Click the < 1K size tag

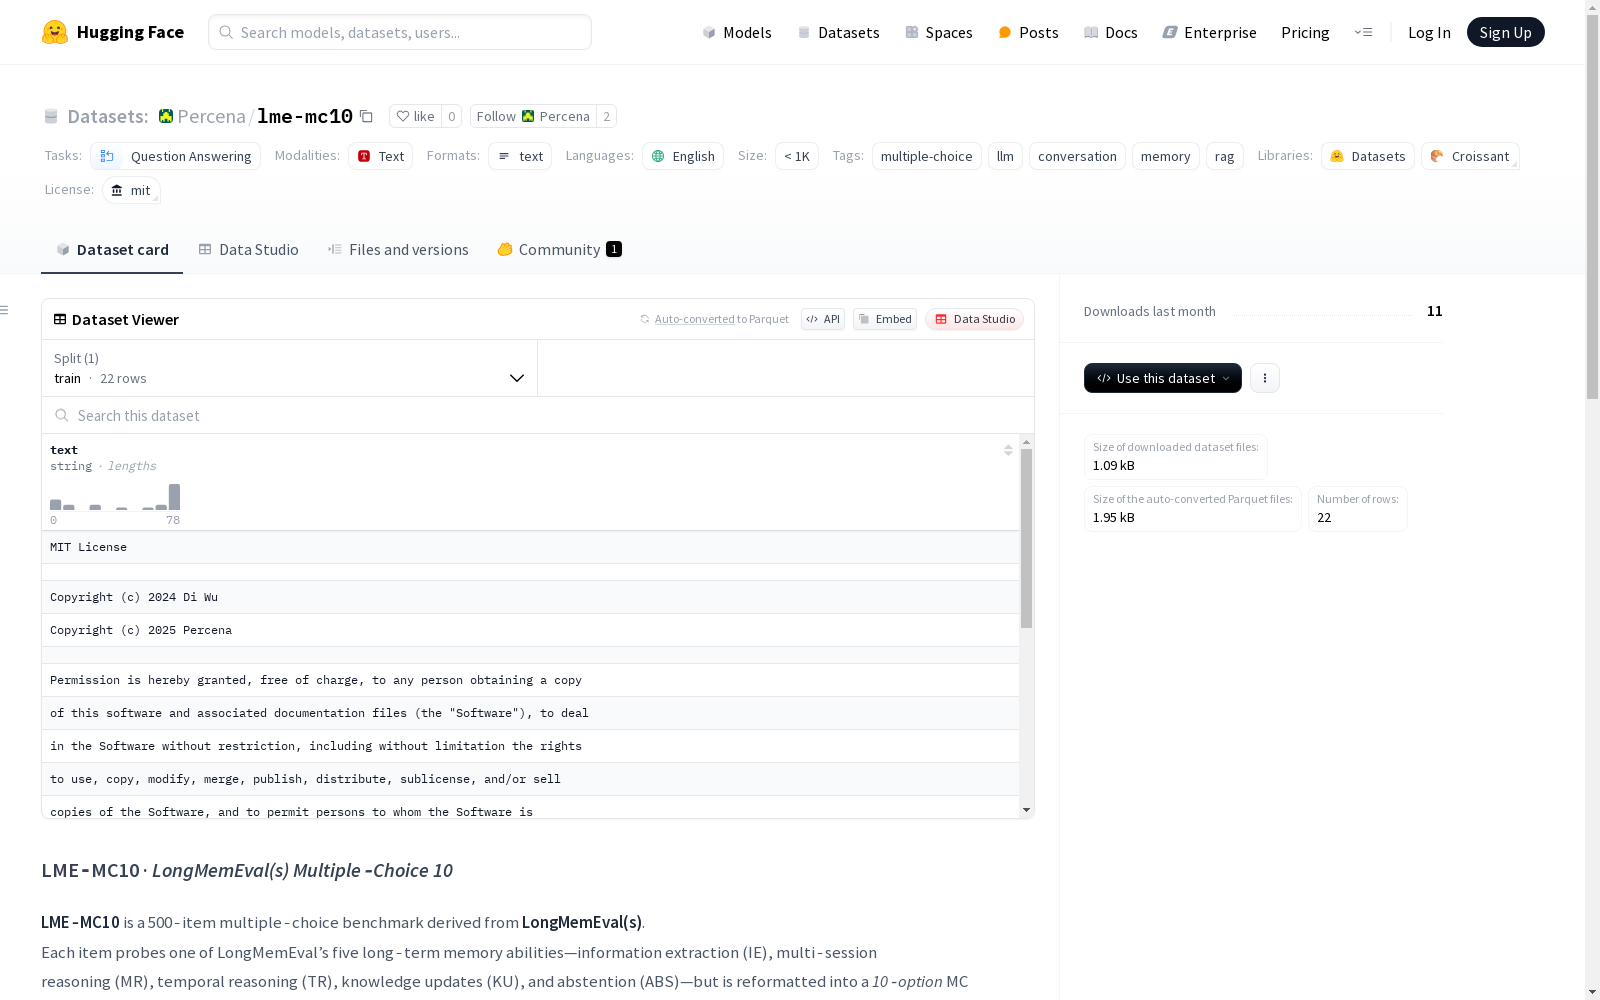(x=797, y=156)
